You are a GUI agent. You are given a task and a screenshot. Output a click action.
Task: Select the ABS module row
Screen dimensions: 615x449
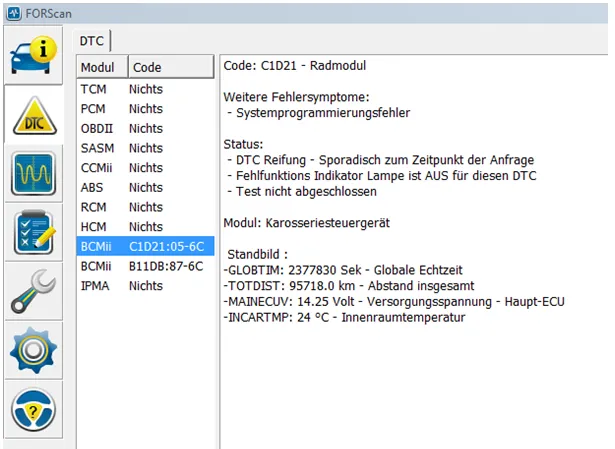(x=145, y=187)
